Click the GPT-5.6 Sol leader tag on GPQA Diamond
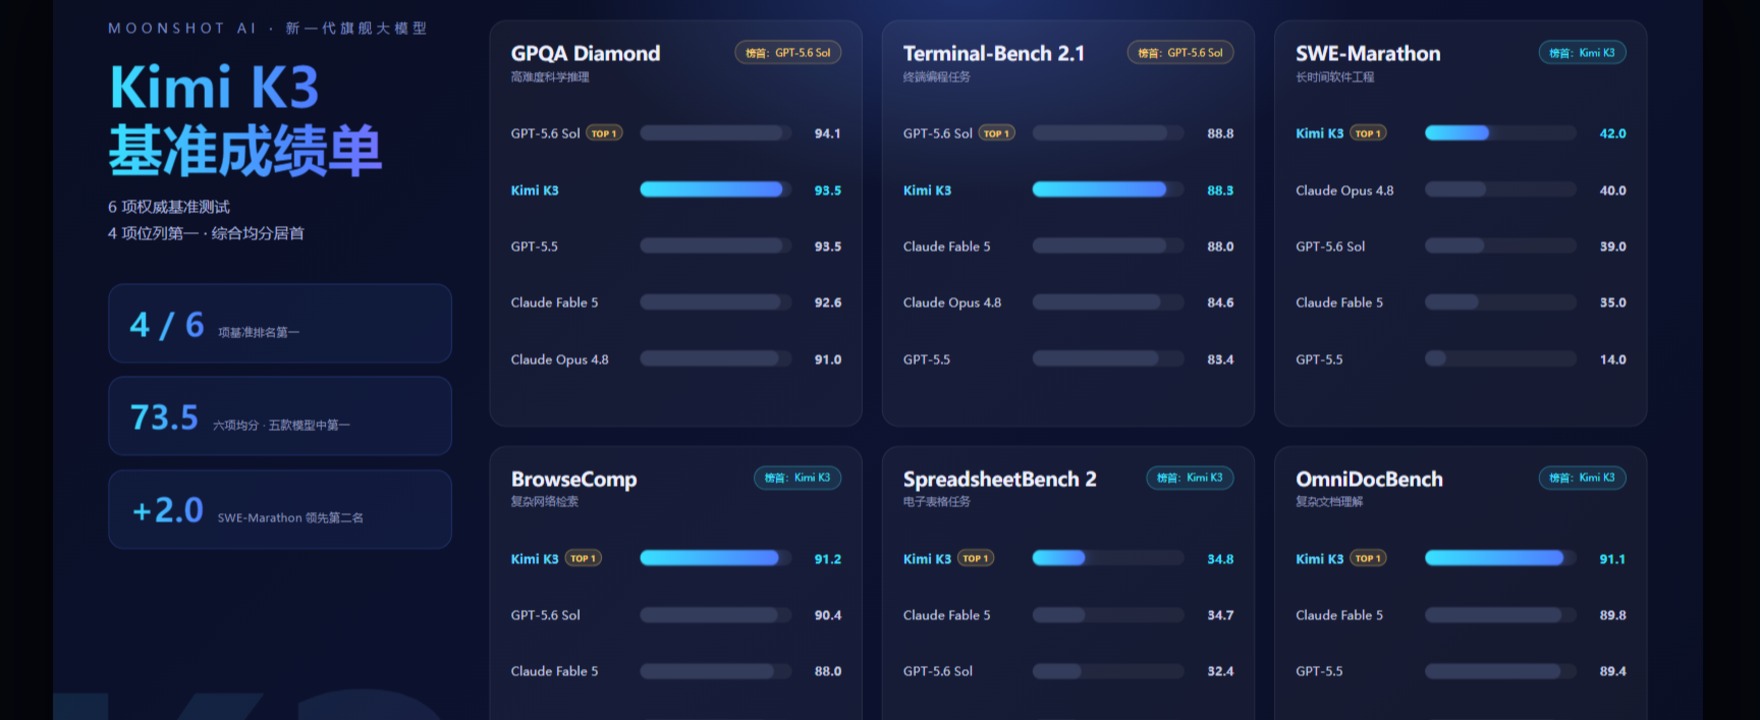Viewport: 1760px width, 720px height. (x=788, y=53)
